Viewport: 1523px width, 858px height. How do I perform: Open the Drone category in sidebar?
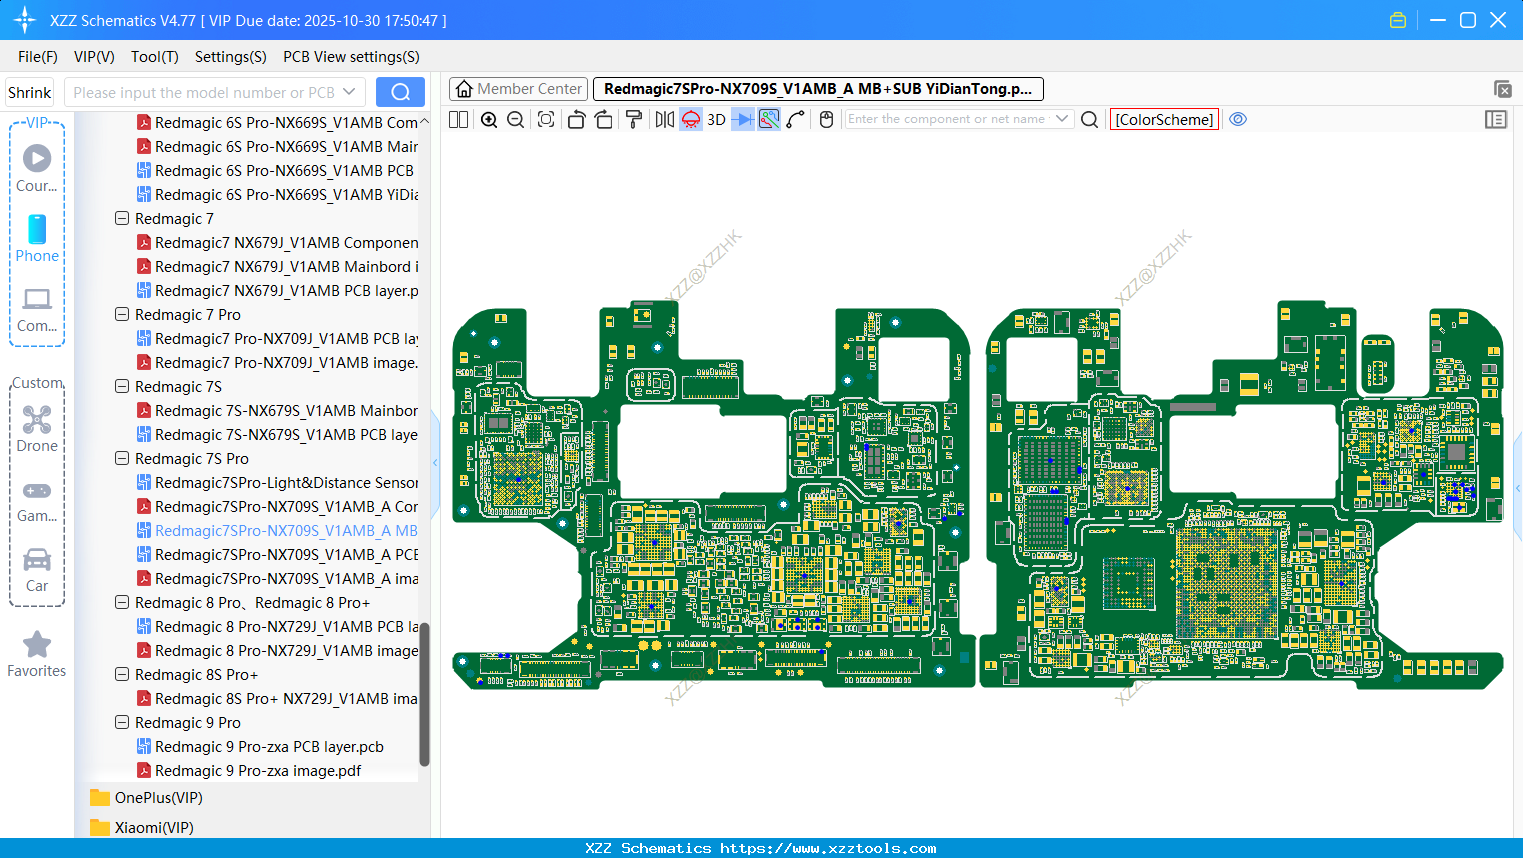(x=37, y=429)
